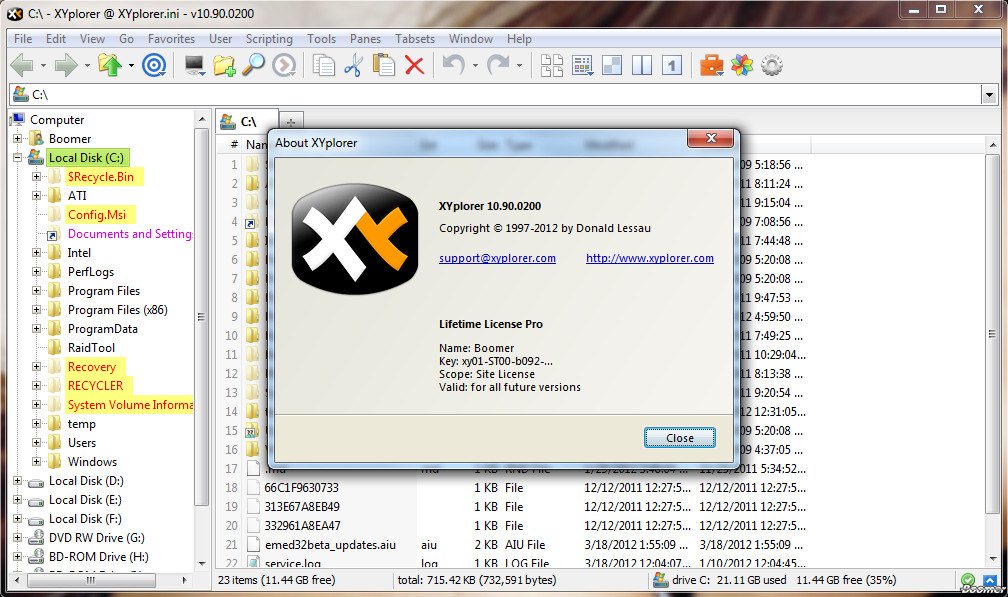Click the Redo toolbar icon

(498, 65)
